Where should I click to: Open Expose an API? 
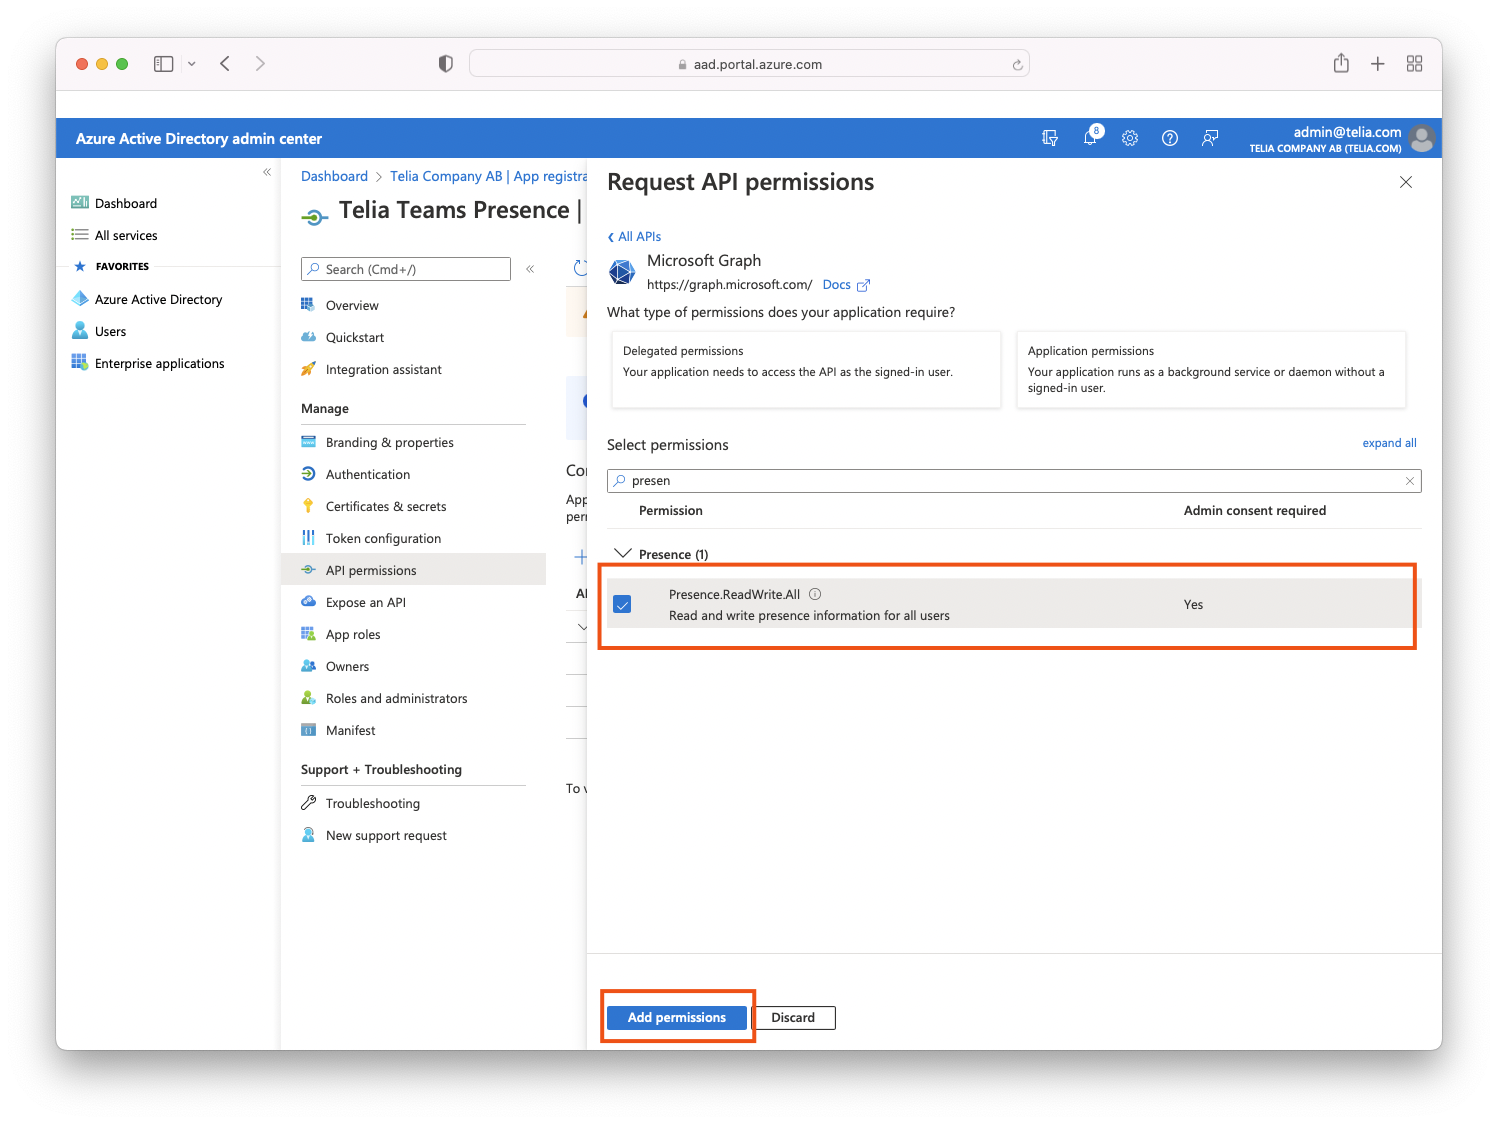pyautogui.click(x=365, y=602)
